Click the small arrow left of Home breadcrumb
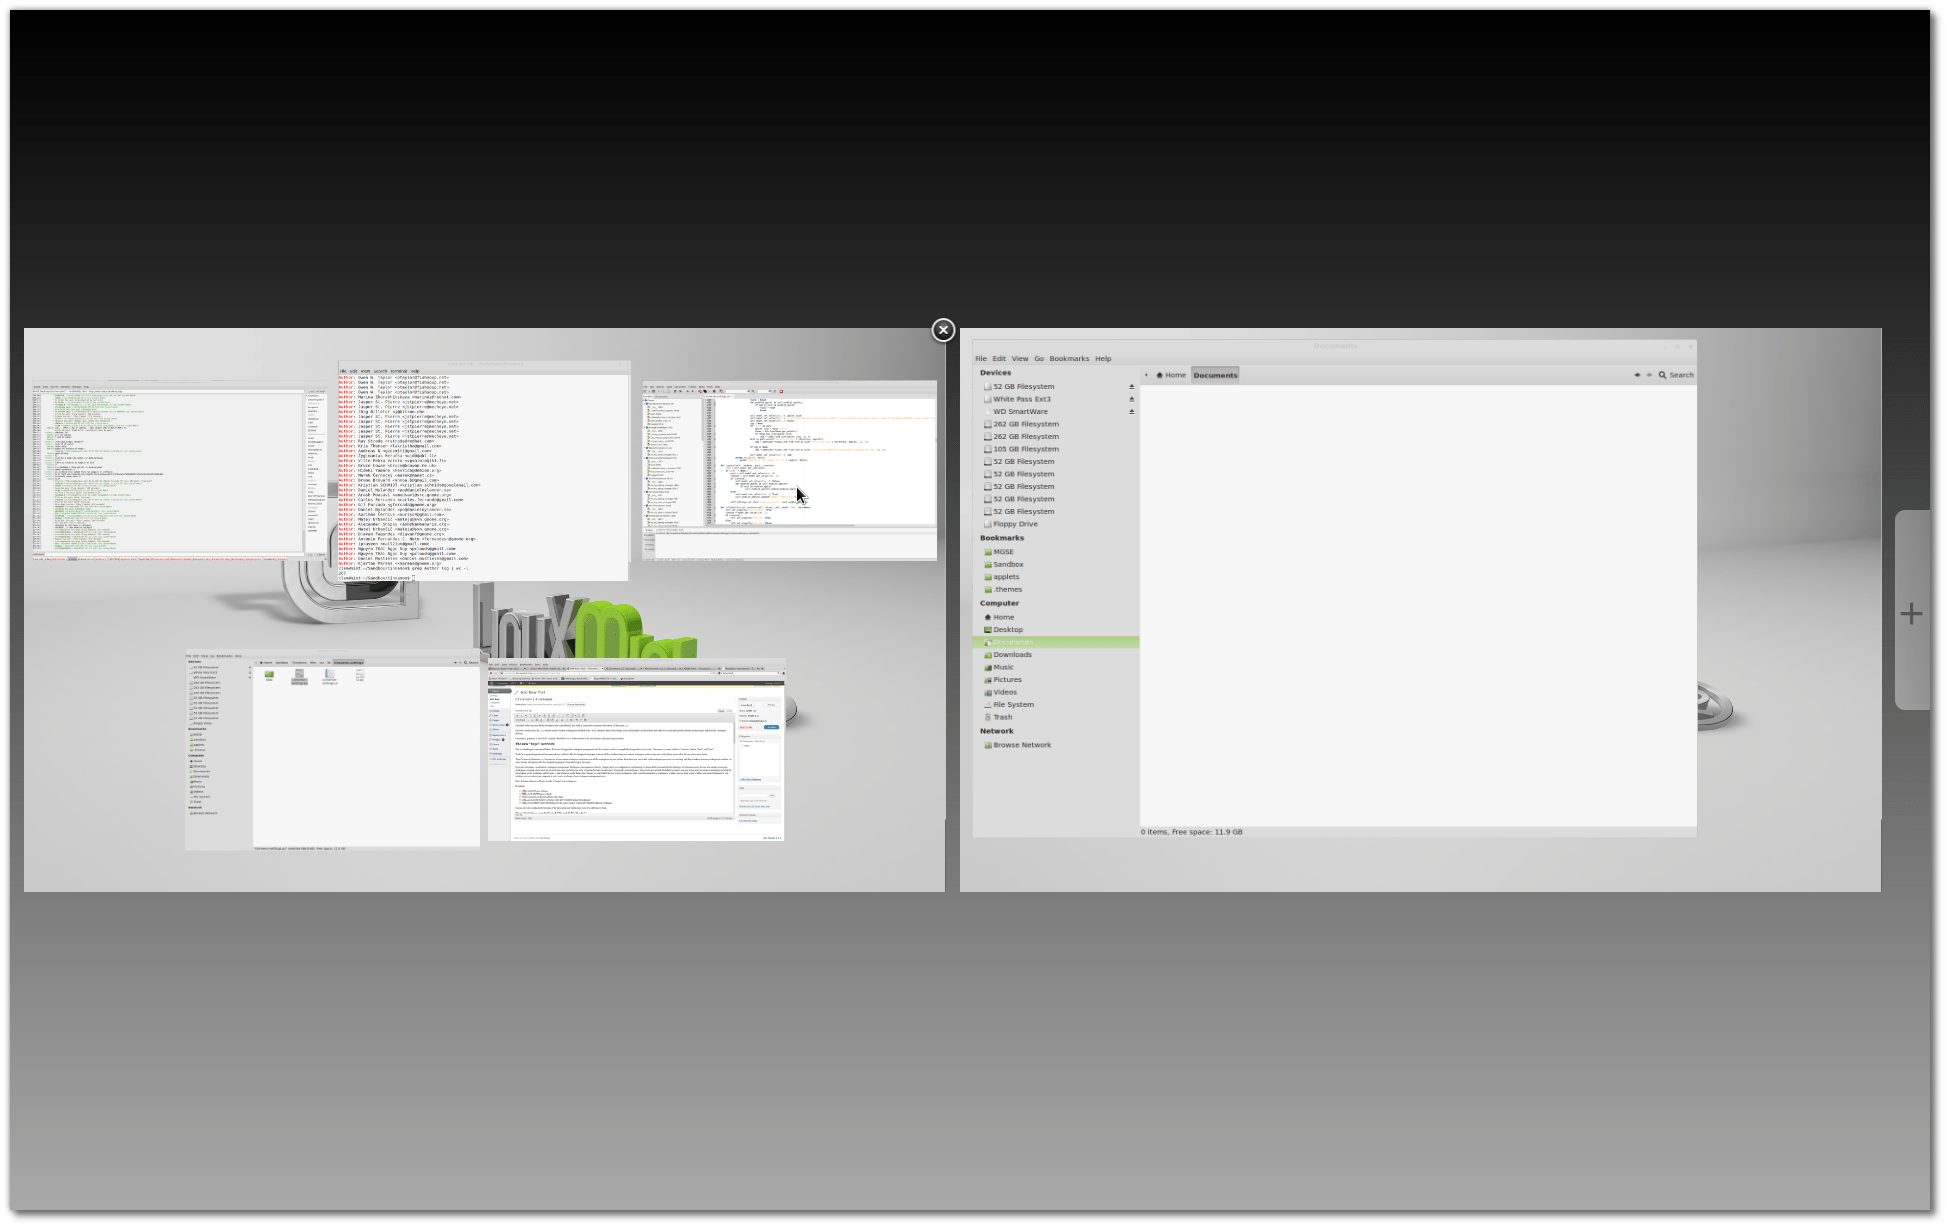Image resolution: width=1947 pixels, height=1227 pixels. tap(1146, 375)
